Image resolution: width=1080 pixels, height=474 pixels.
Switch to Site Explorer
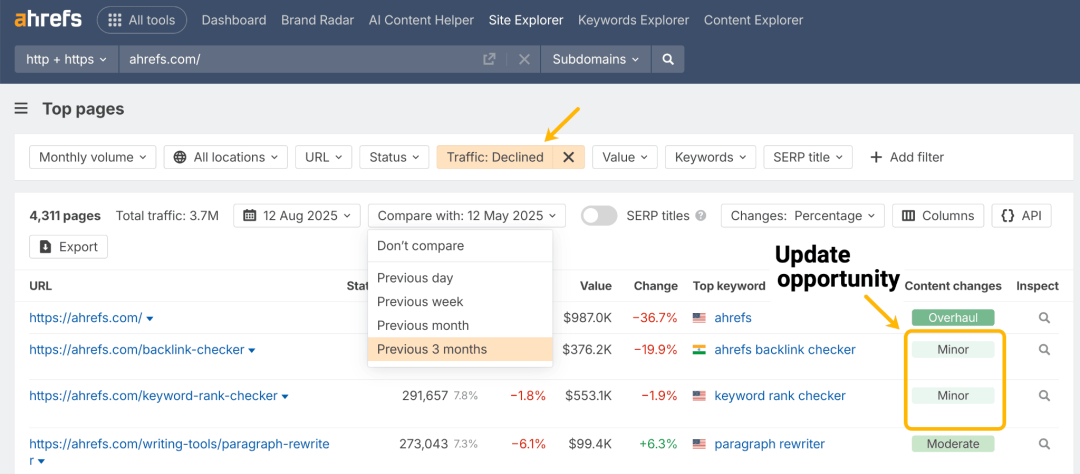coord(526,20)
